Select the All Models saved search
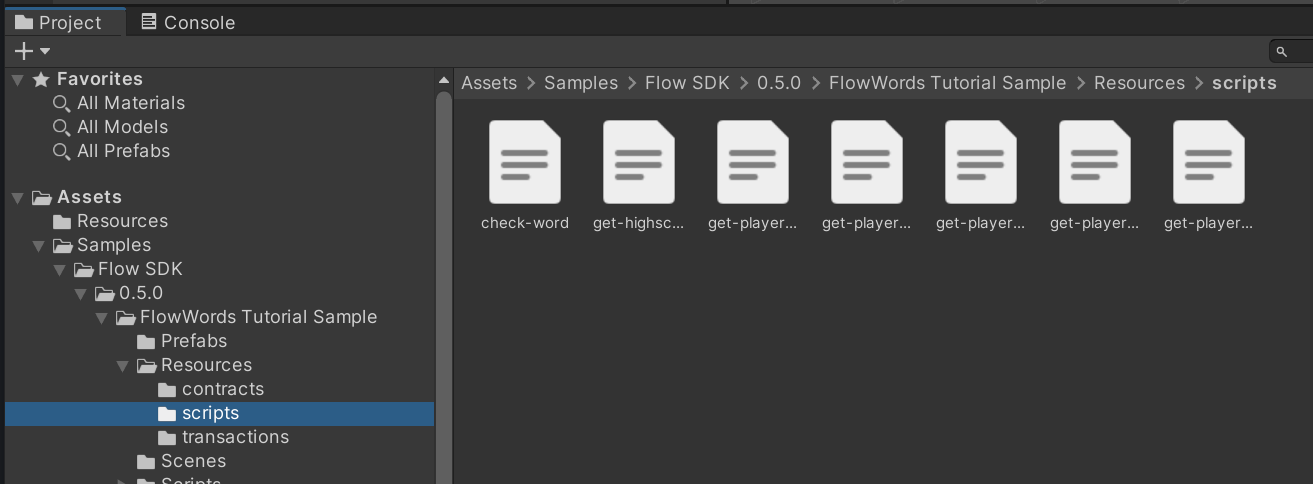1313x484 pixels. pos(122,127)
